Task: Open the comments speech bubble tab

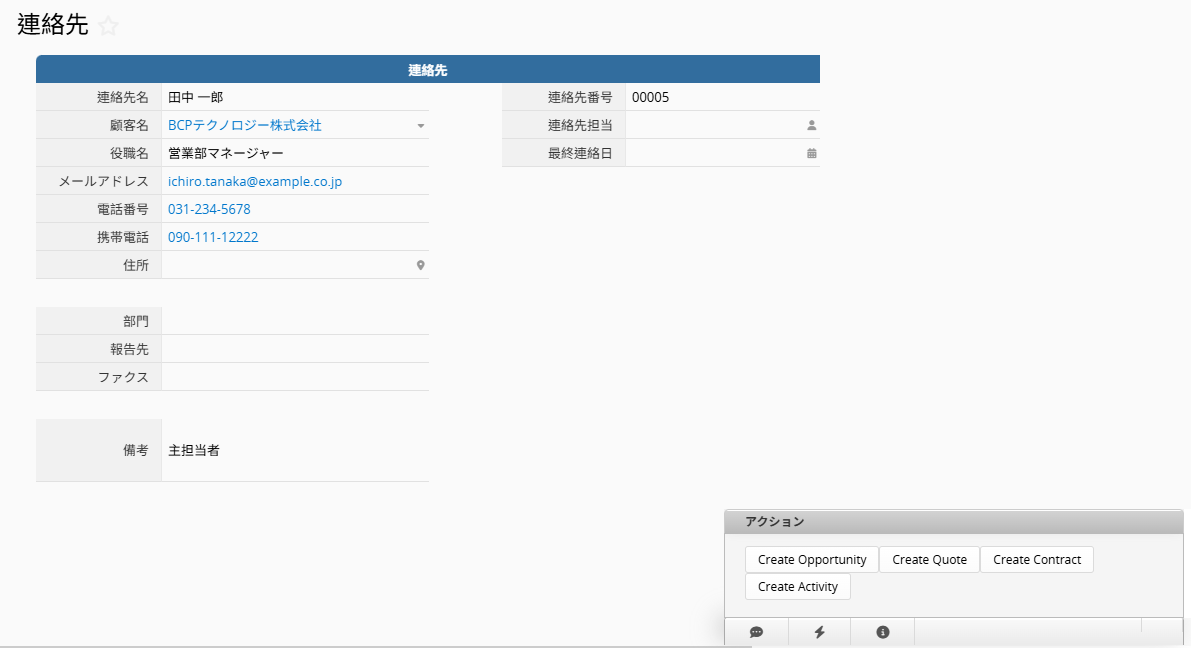Action: [756, 632]
